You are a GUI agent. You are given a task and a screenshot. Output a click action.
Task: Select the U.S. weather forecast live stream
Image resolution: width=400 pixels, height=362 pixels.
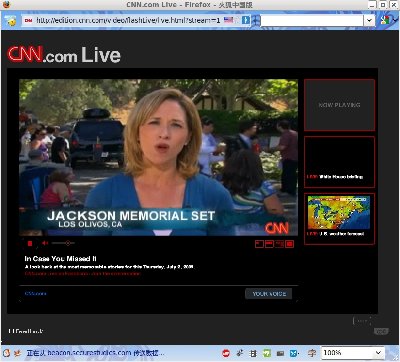click(339, 219)
